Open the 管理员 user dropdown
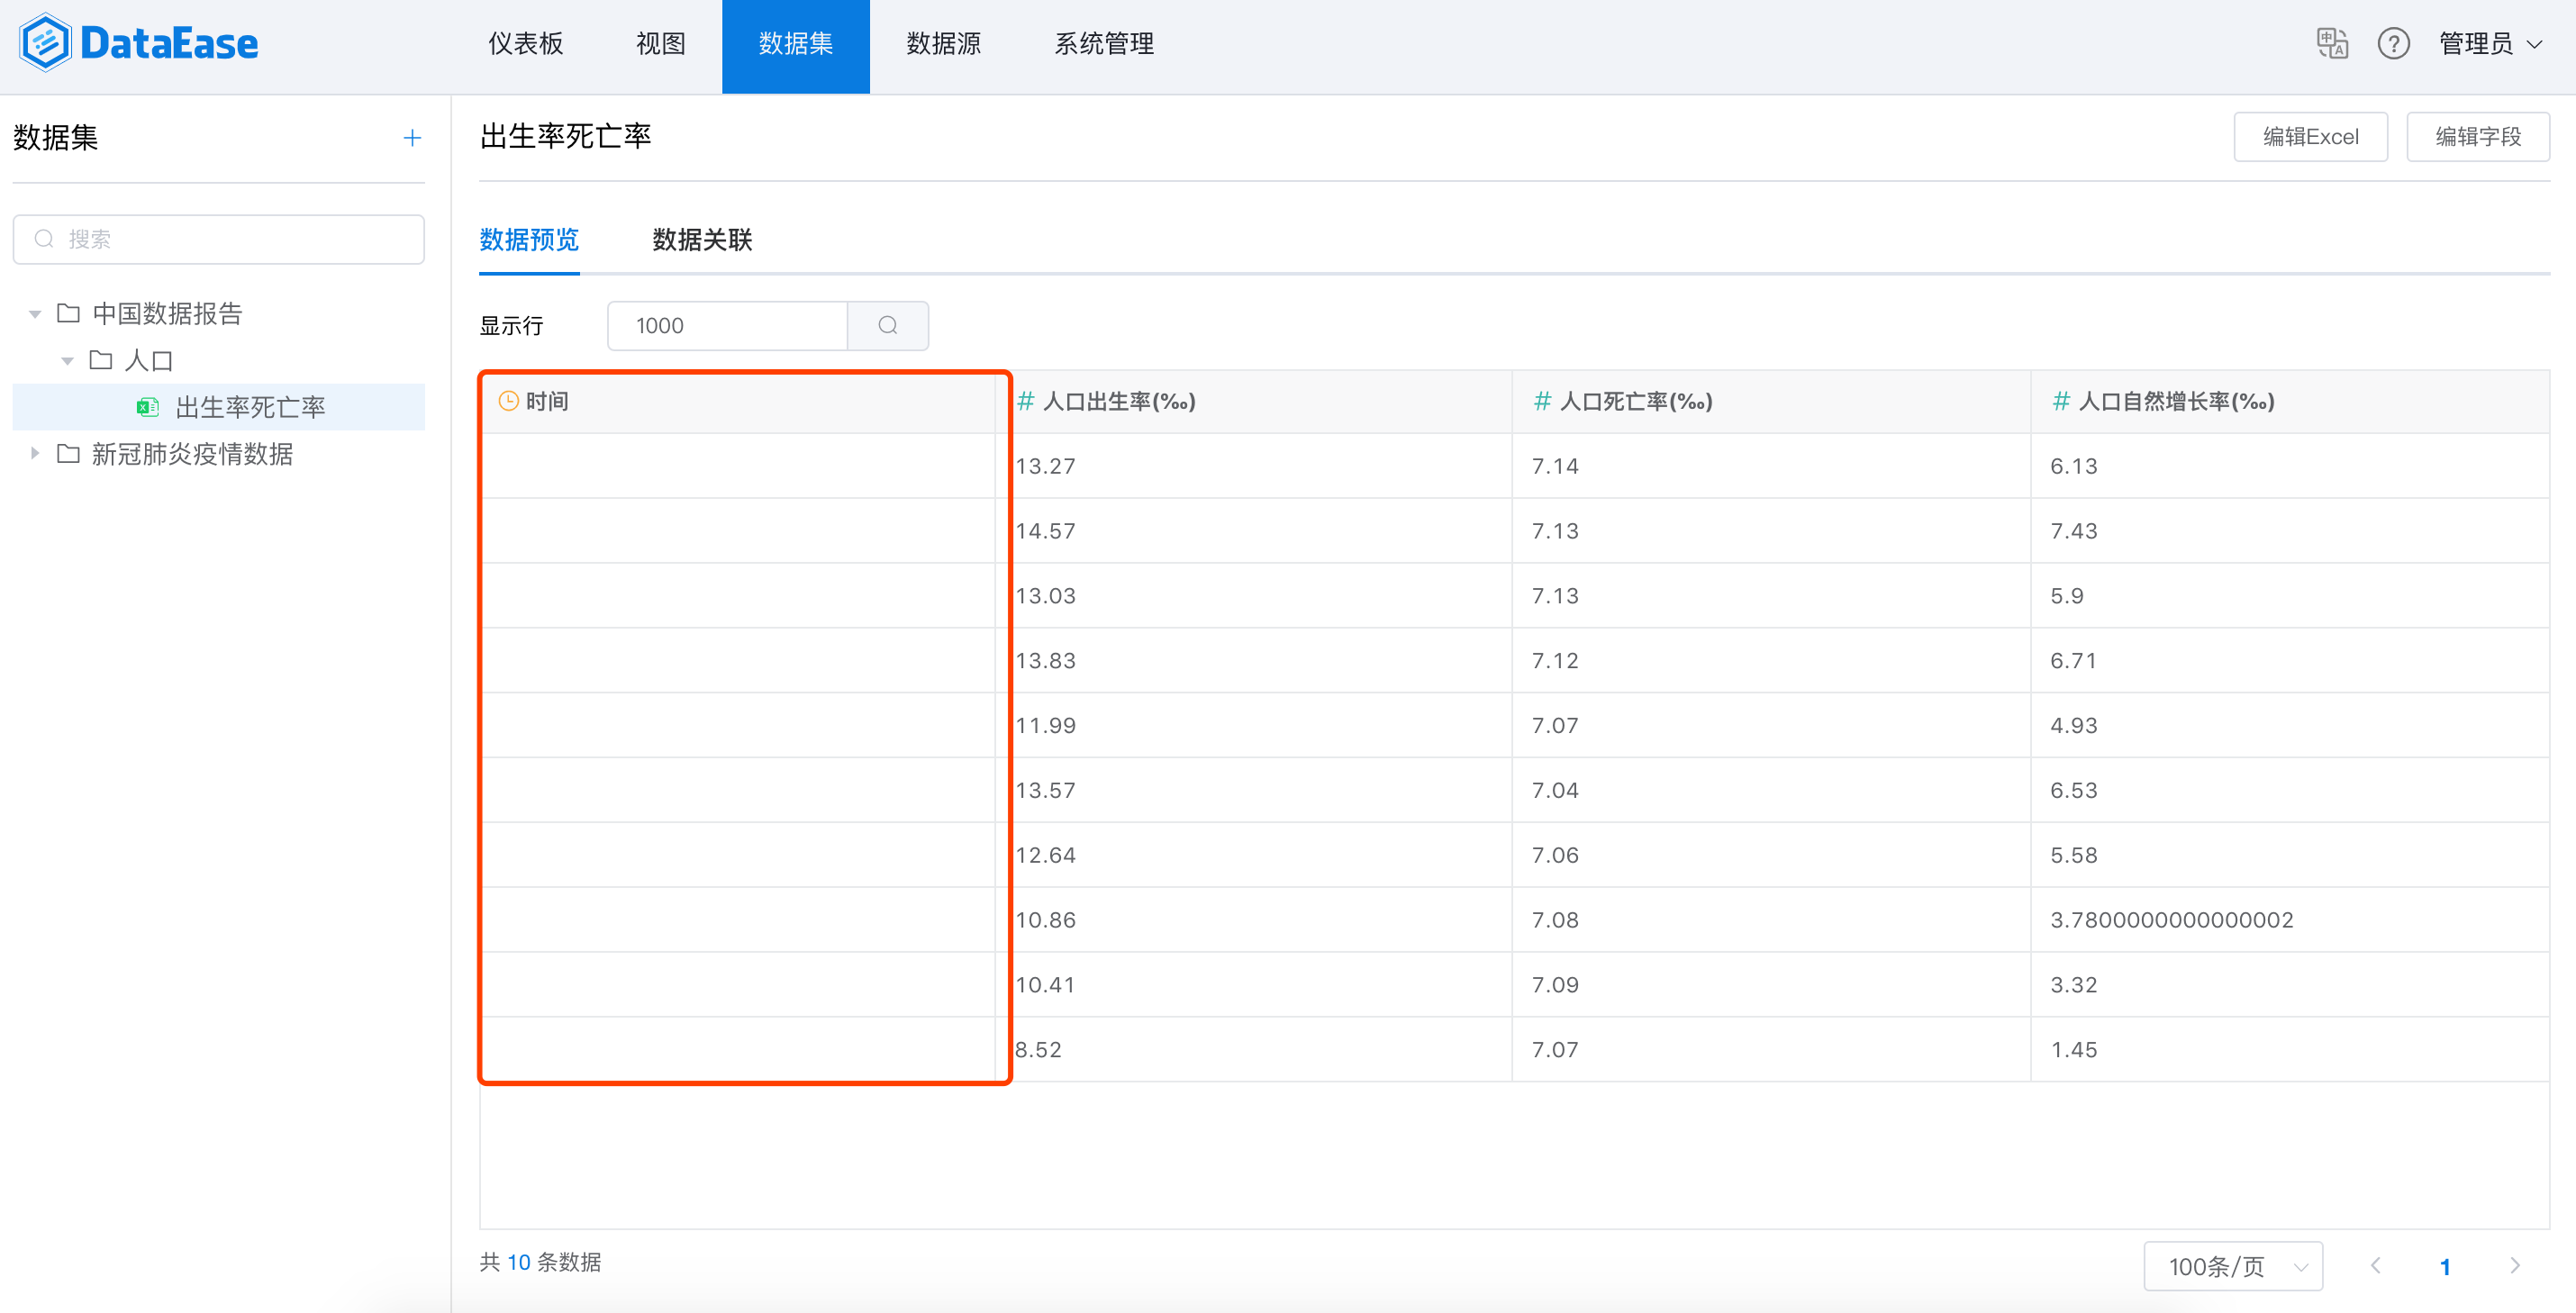 tap(2490, 44)
